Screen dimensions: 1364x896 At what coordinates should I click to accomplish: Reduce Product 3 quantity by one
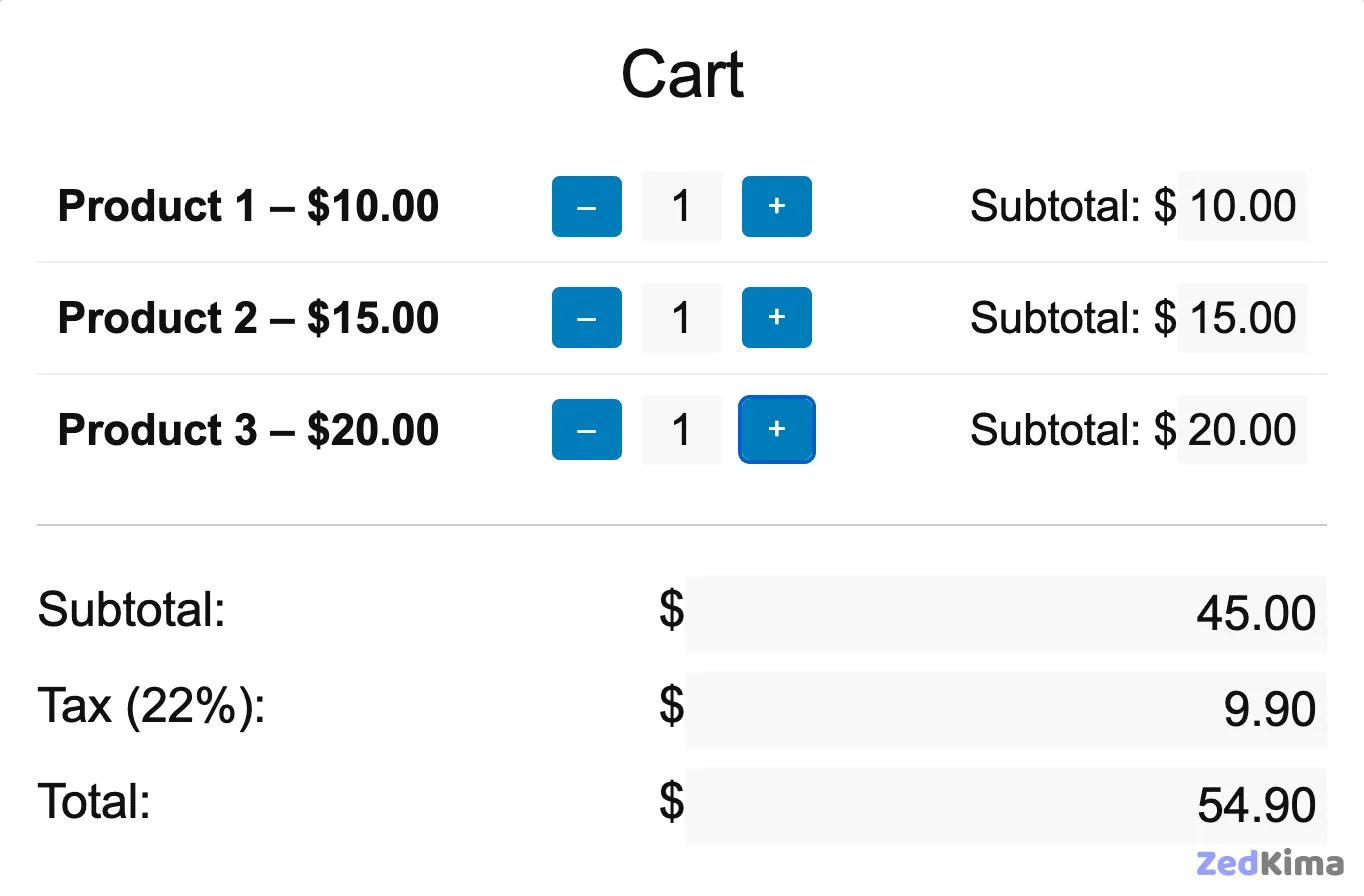pos(587,430)
